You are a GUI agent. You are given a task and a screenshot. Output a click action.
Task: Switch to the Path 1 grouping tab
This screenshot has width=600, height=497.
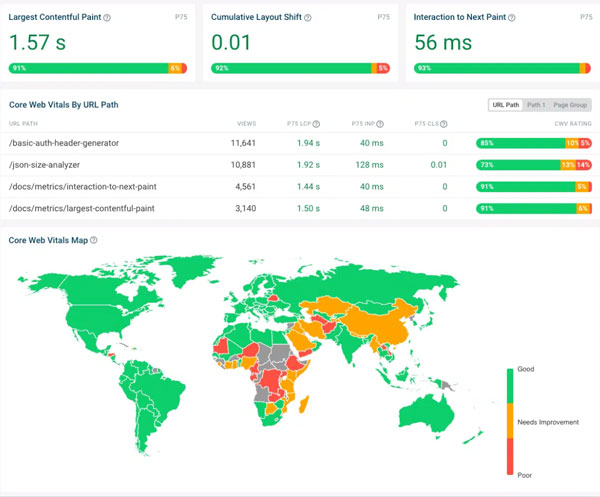click(x=536, y=105)
